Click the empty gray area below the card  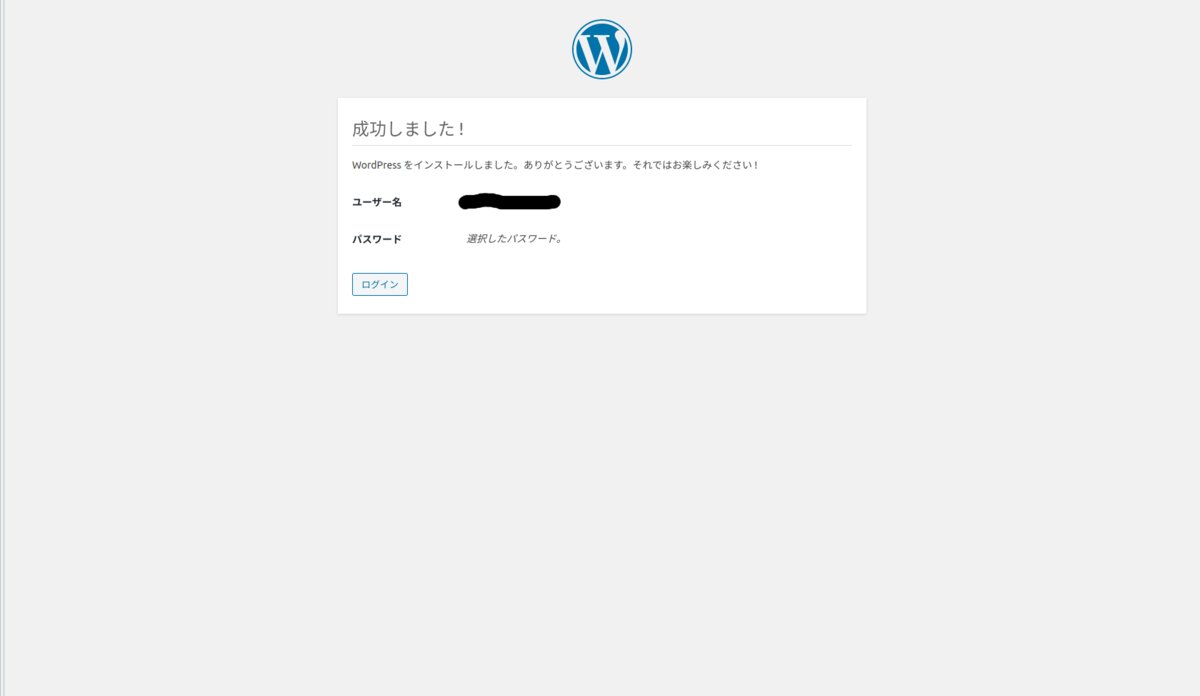tap(602, 500)
